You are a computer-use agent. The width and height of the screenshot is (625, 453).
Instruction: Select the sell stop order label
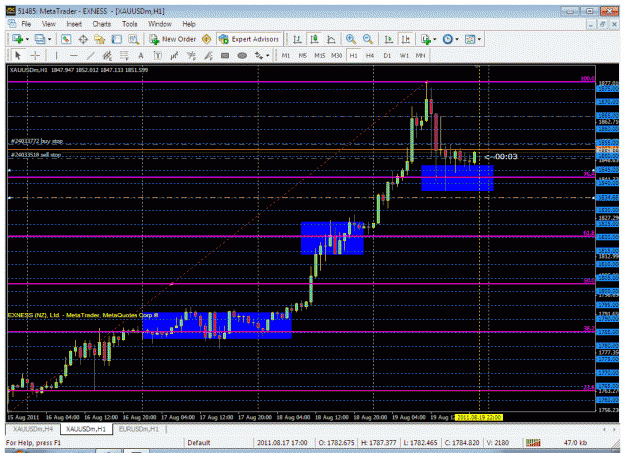pyautogui.click(x=36, y=155)
